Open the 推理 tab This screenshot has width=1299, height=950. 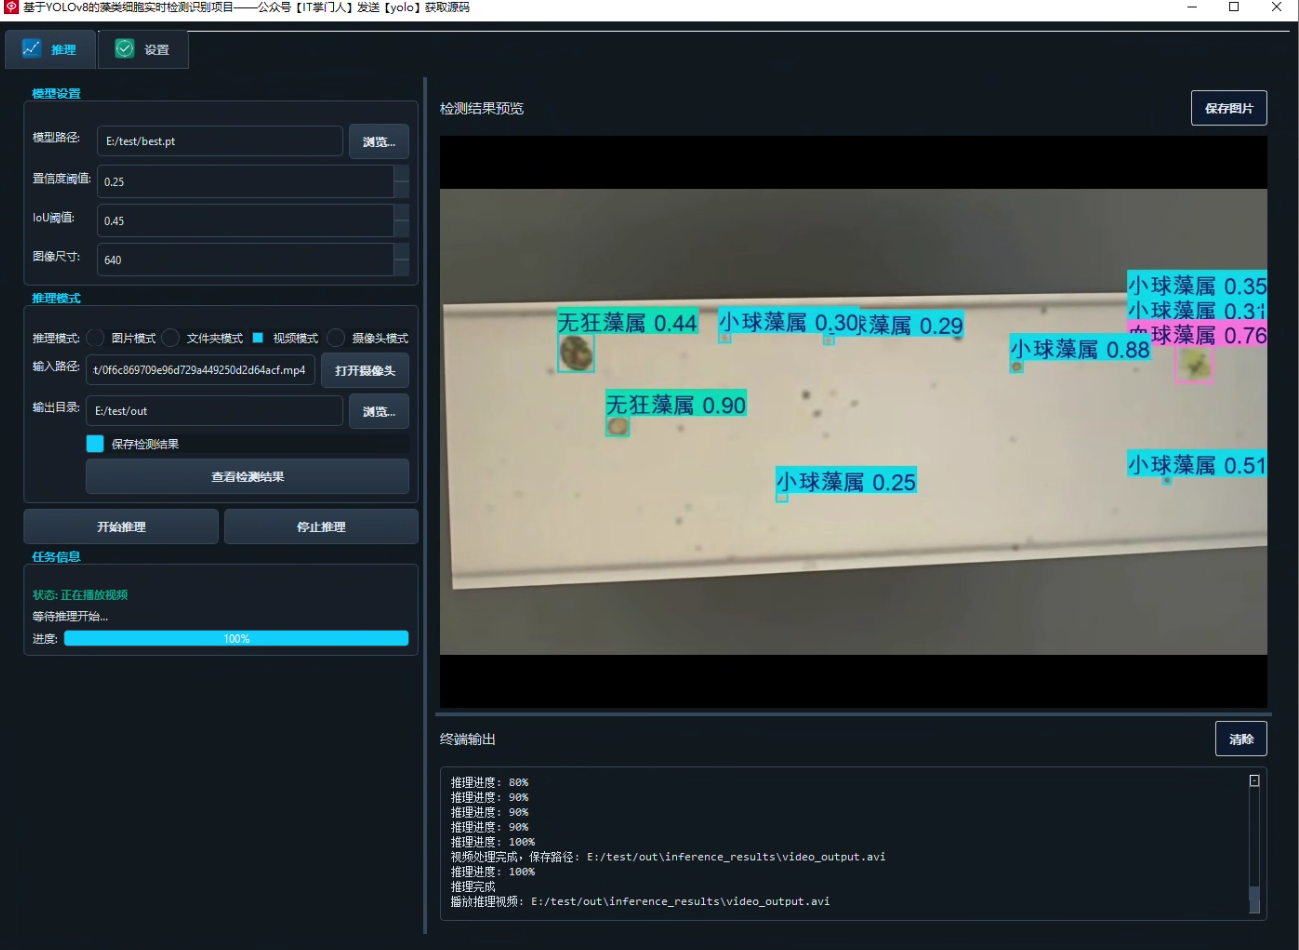pyautogui.click(x=50, y=49)
